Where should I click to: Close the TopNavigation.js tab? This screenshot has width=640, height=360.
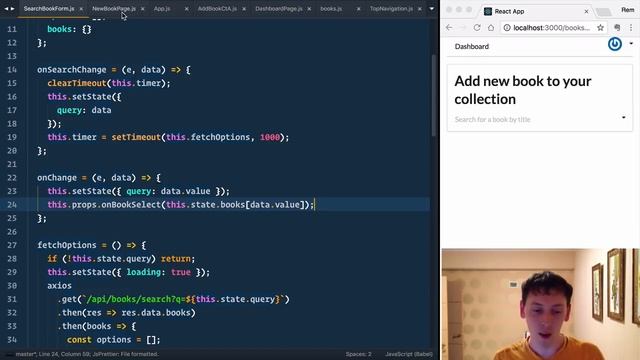click(420, 9)
